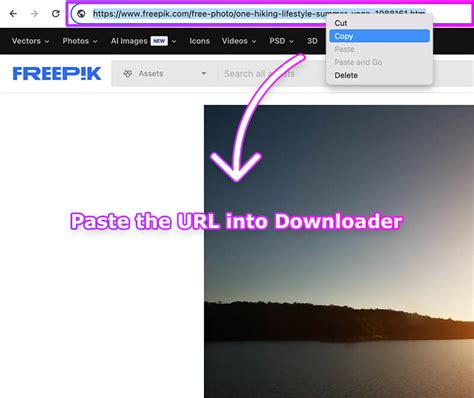Choose Delete from the context menu
Viewport: 474px width, 398px height.
tap(379, 75)
